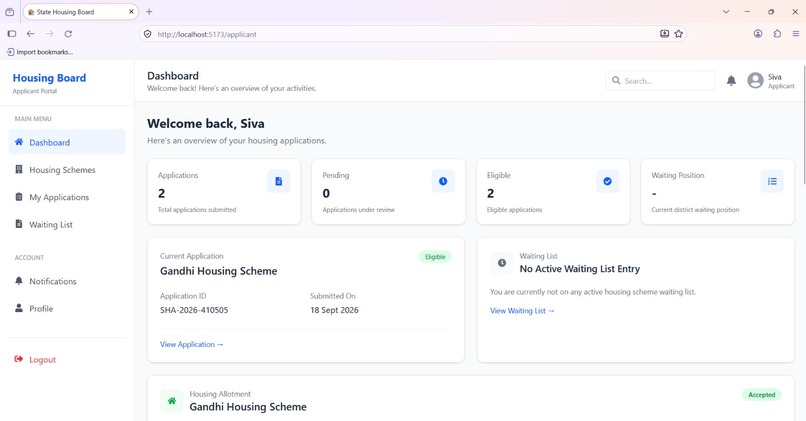
Task: Click Import bookmarks in bookmarks bar
Action: [40, 52]
